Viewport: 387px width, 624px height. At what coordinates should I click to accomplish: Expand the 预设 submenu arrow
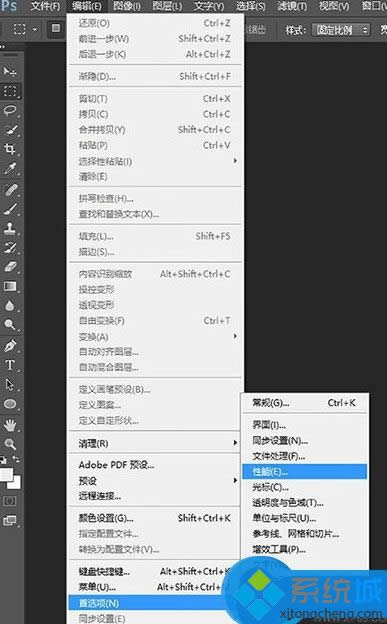coord(235,480)
